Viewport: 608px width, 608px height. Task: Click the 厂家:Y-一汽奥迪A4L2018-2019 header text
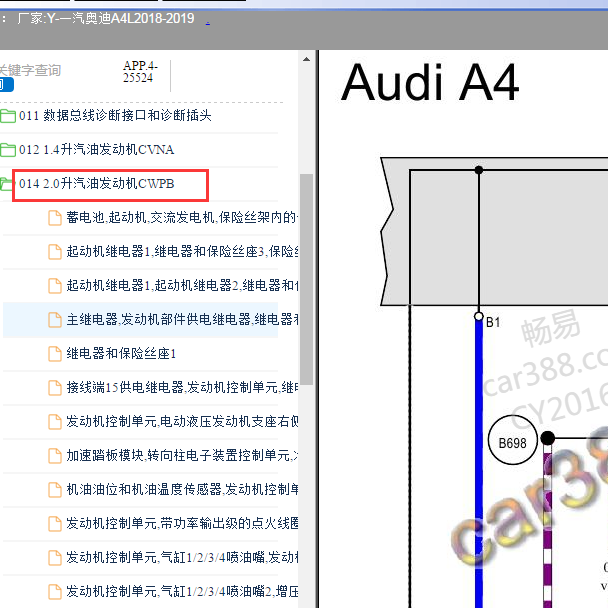click(x=106, y=18)
